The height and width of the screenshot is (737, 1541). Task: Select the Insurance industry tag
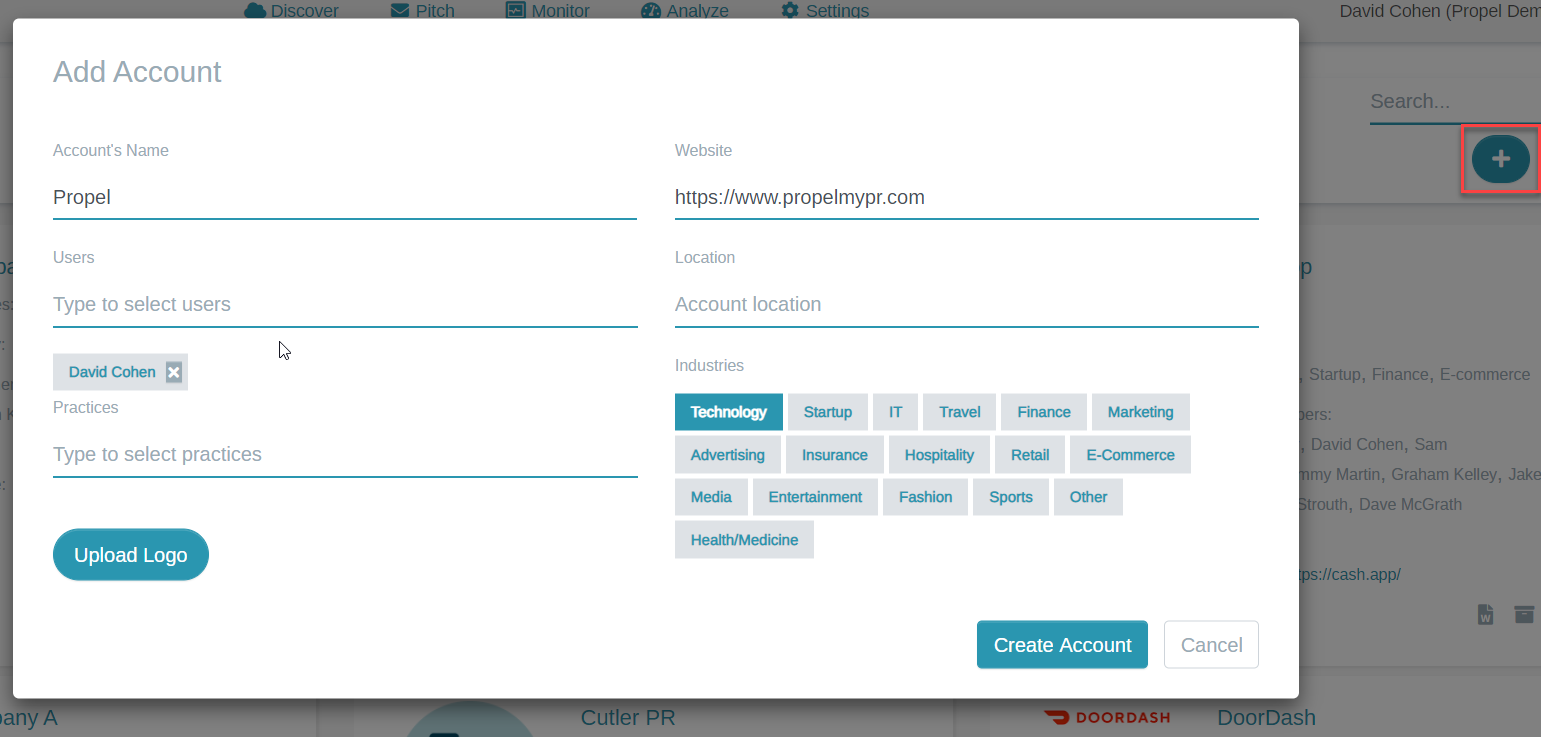(x=835, y=455)
